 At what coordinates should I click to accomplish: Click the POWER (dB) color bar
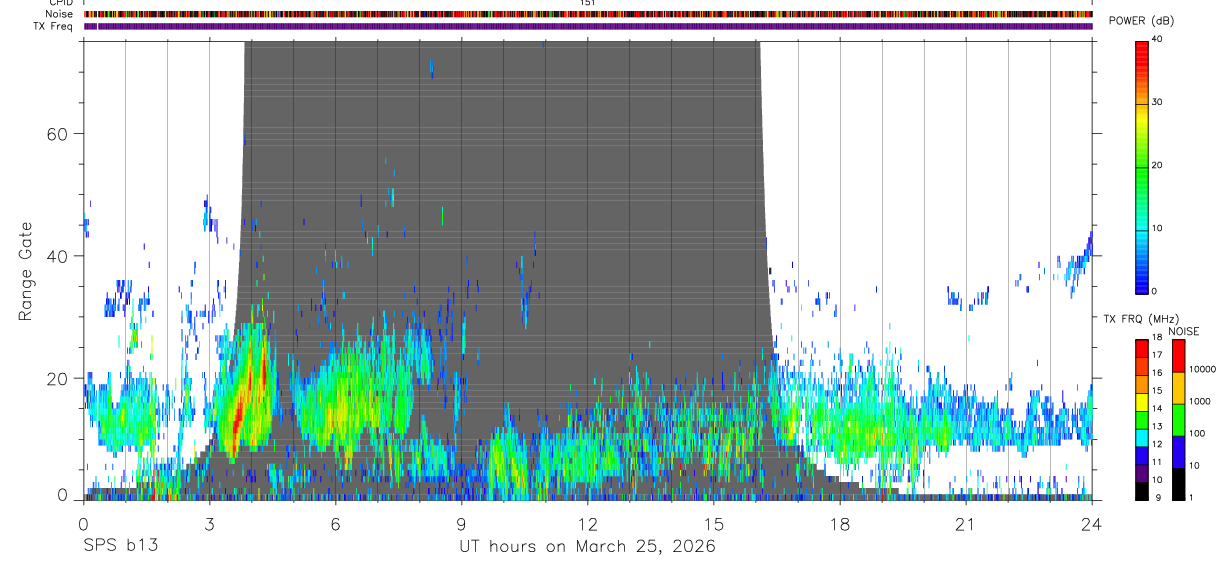1142,166
